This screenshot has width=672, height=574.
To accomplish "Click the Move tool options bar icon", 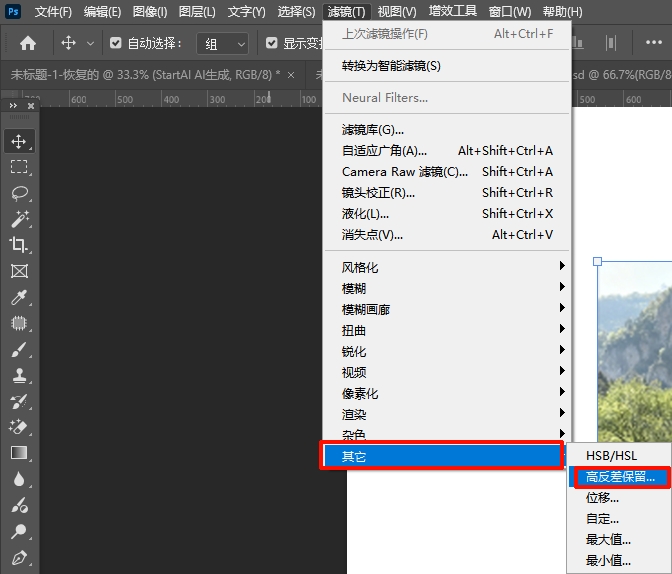I will [x=69, y=43].
